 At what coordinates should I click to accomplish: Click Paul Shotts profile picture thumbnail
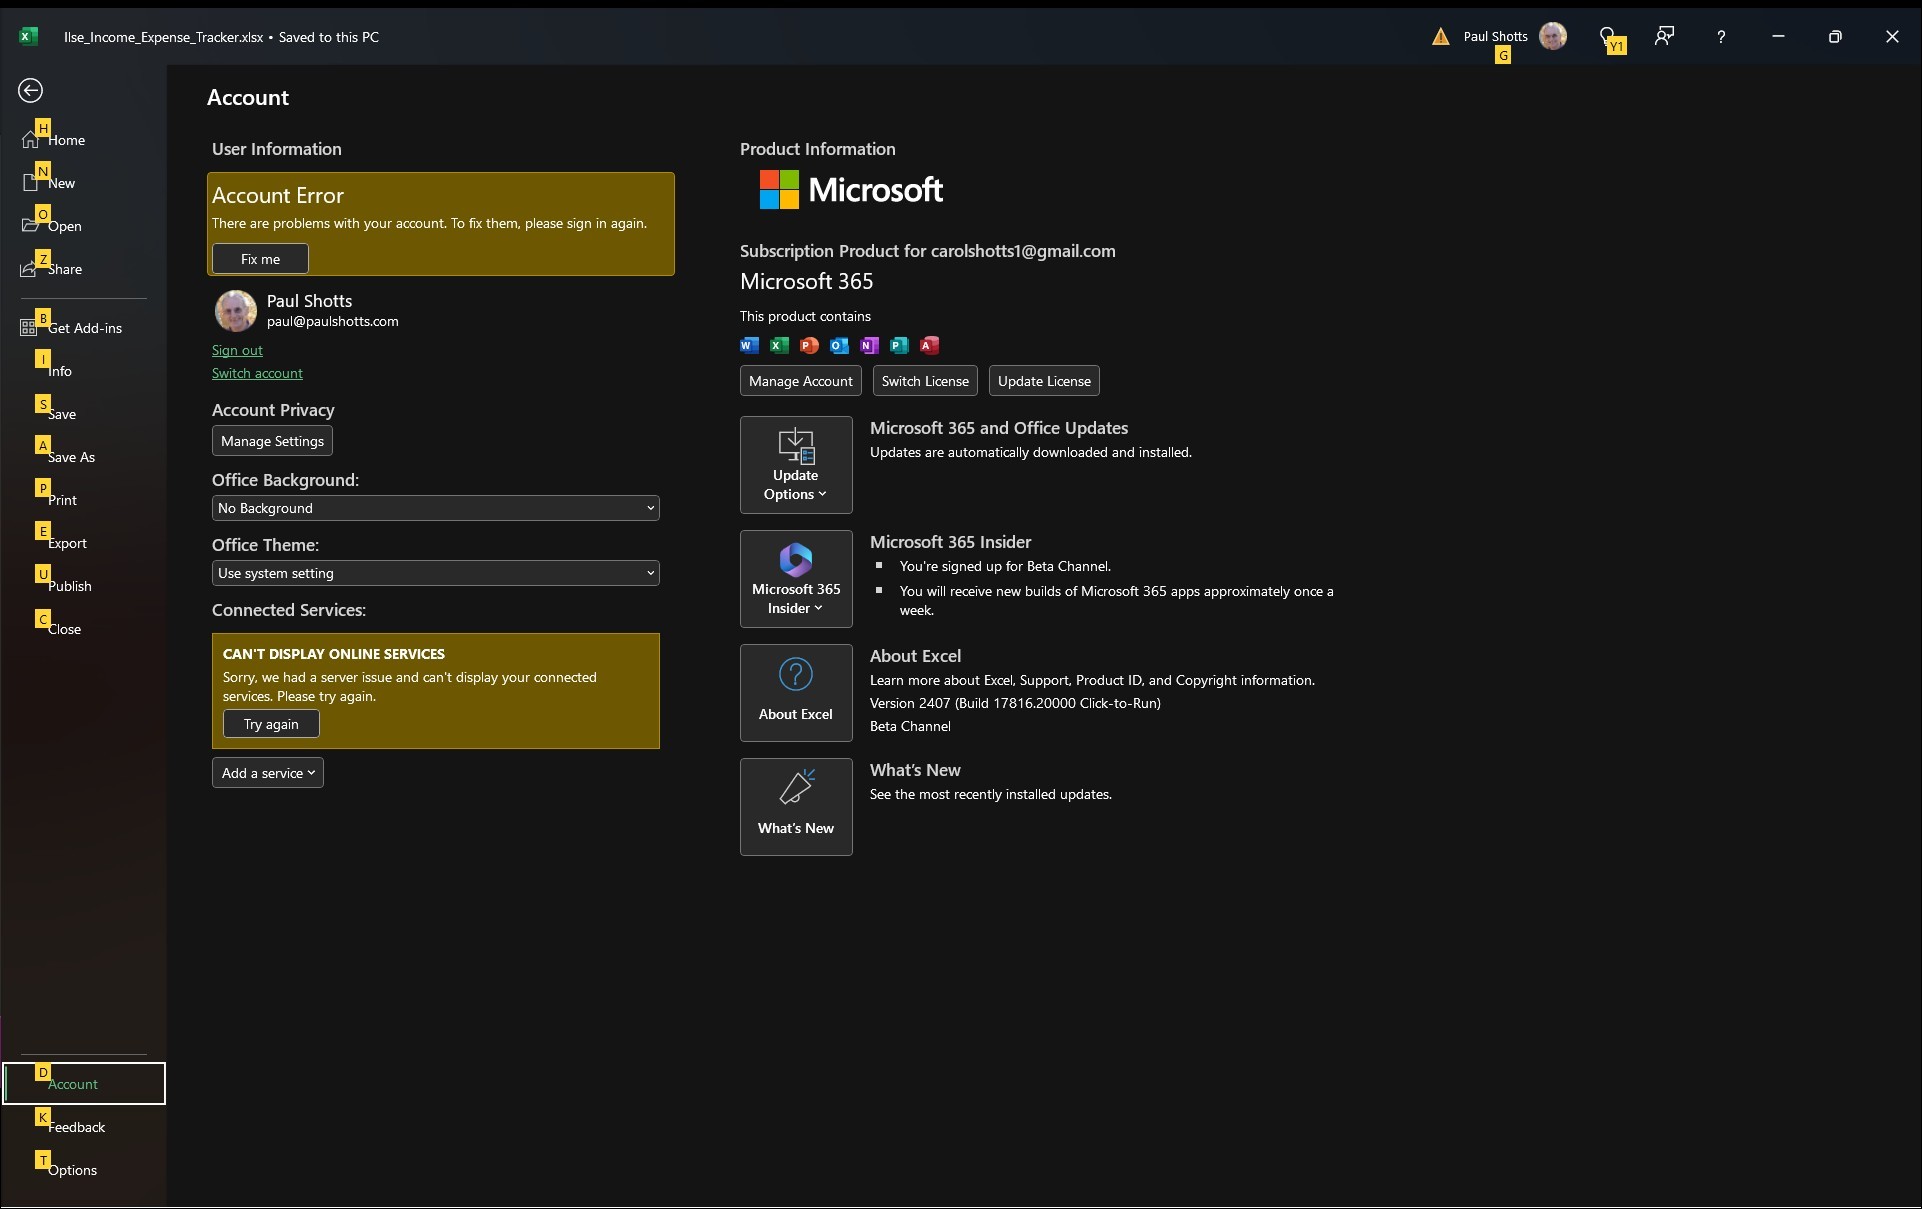(x=236, y=311)
